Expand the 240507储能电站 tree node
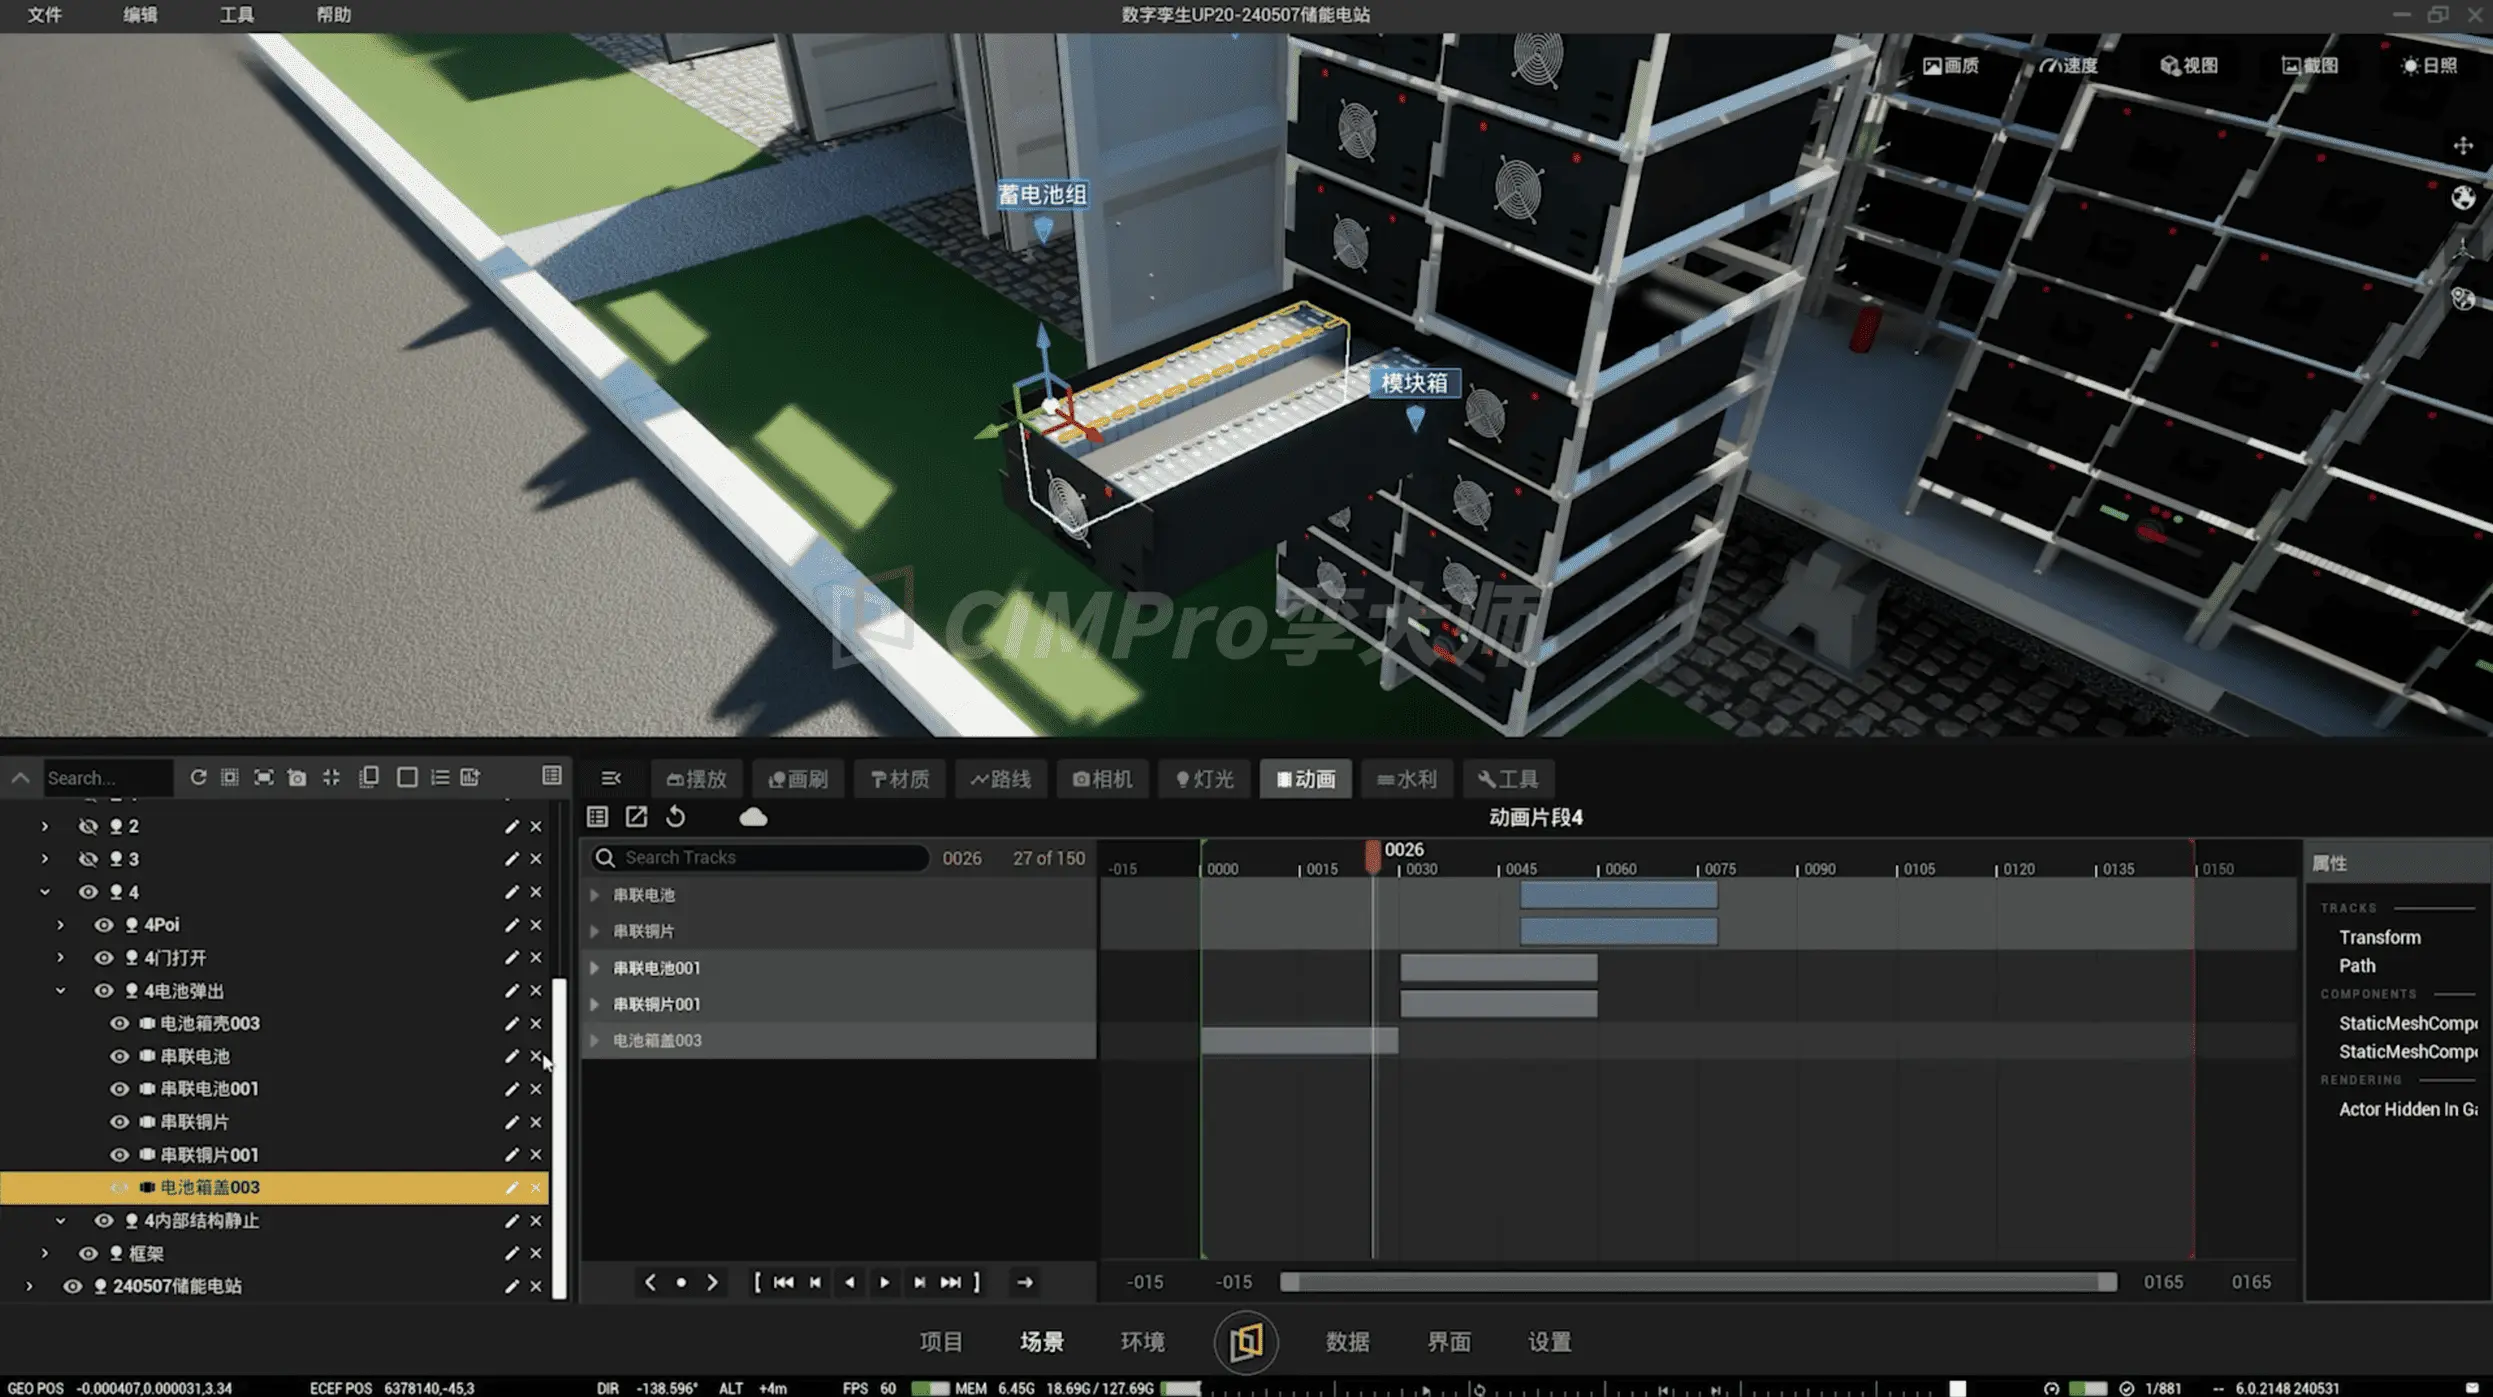Screen dimensions: 2493x1397 (x=29, y=1286)
